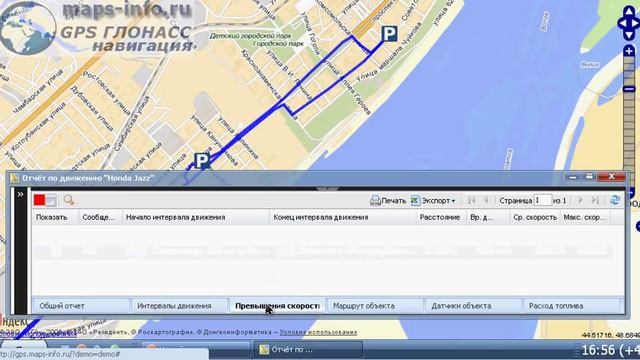Screen dimensions: 640x360
Task: Click the Ср. скорость column header
Action: (x=535, y=218)
